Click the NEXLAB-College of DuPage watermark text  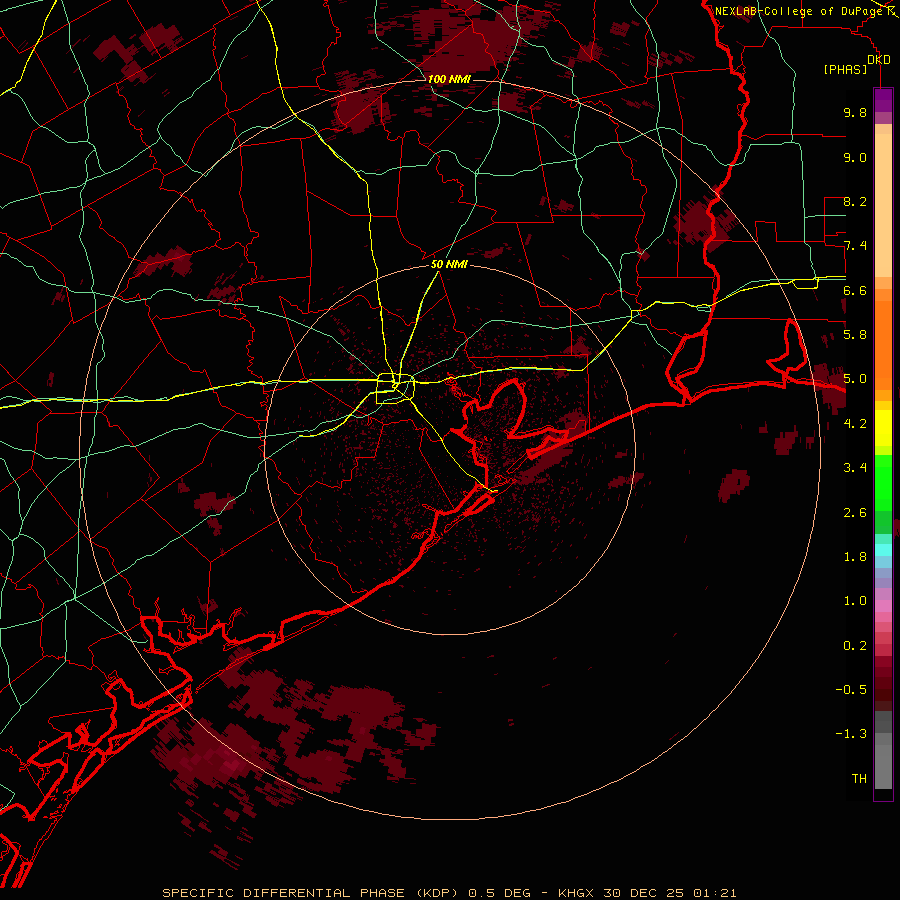click(800, 11)
